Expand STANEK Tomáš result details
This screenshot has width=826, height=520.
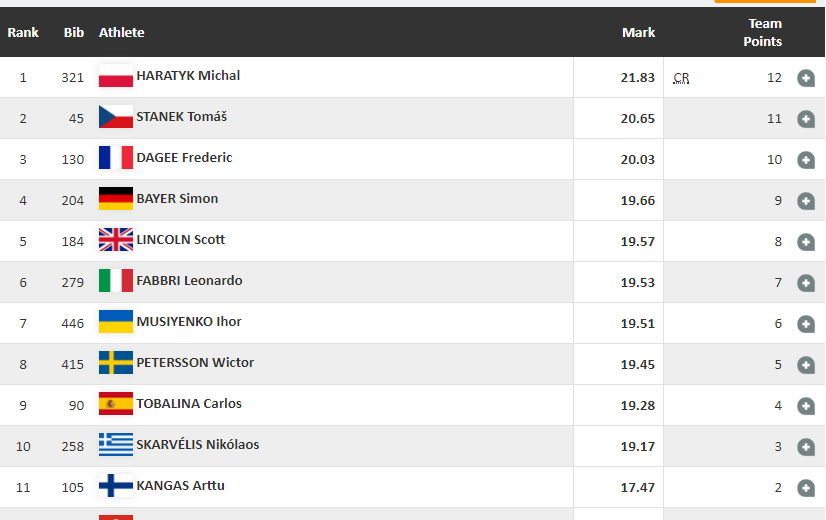coord(806,119)
